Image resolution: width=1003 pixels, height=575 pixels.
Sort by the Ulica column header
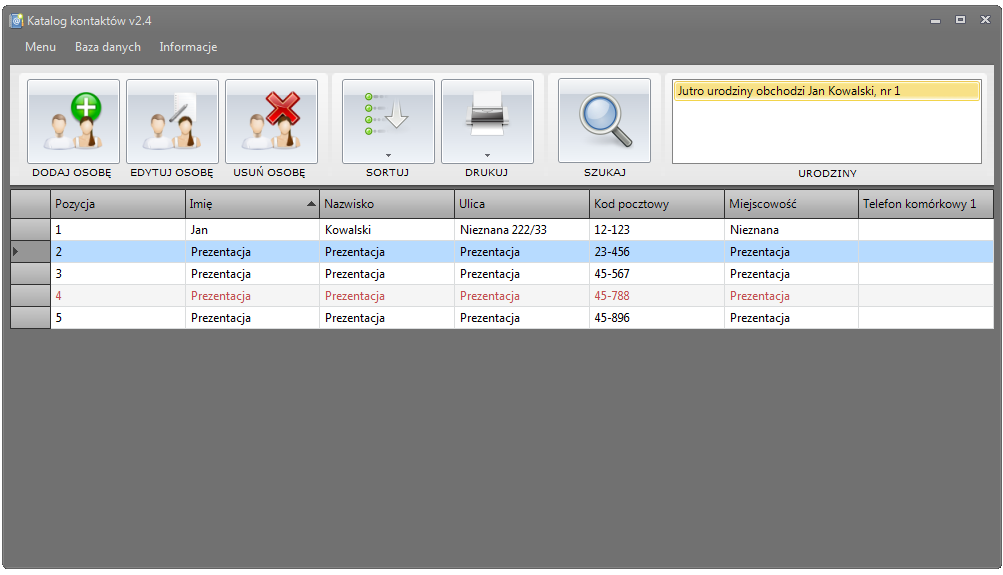point(522,204)
